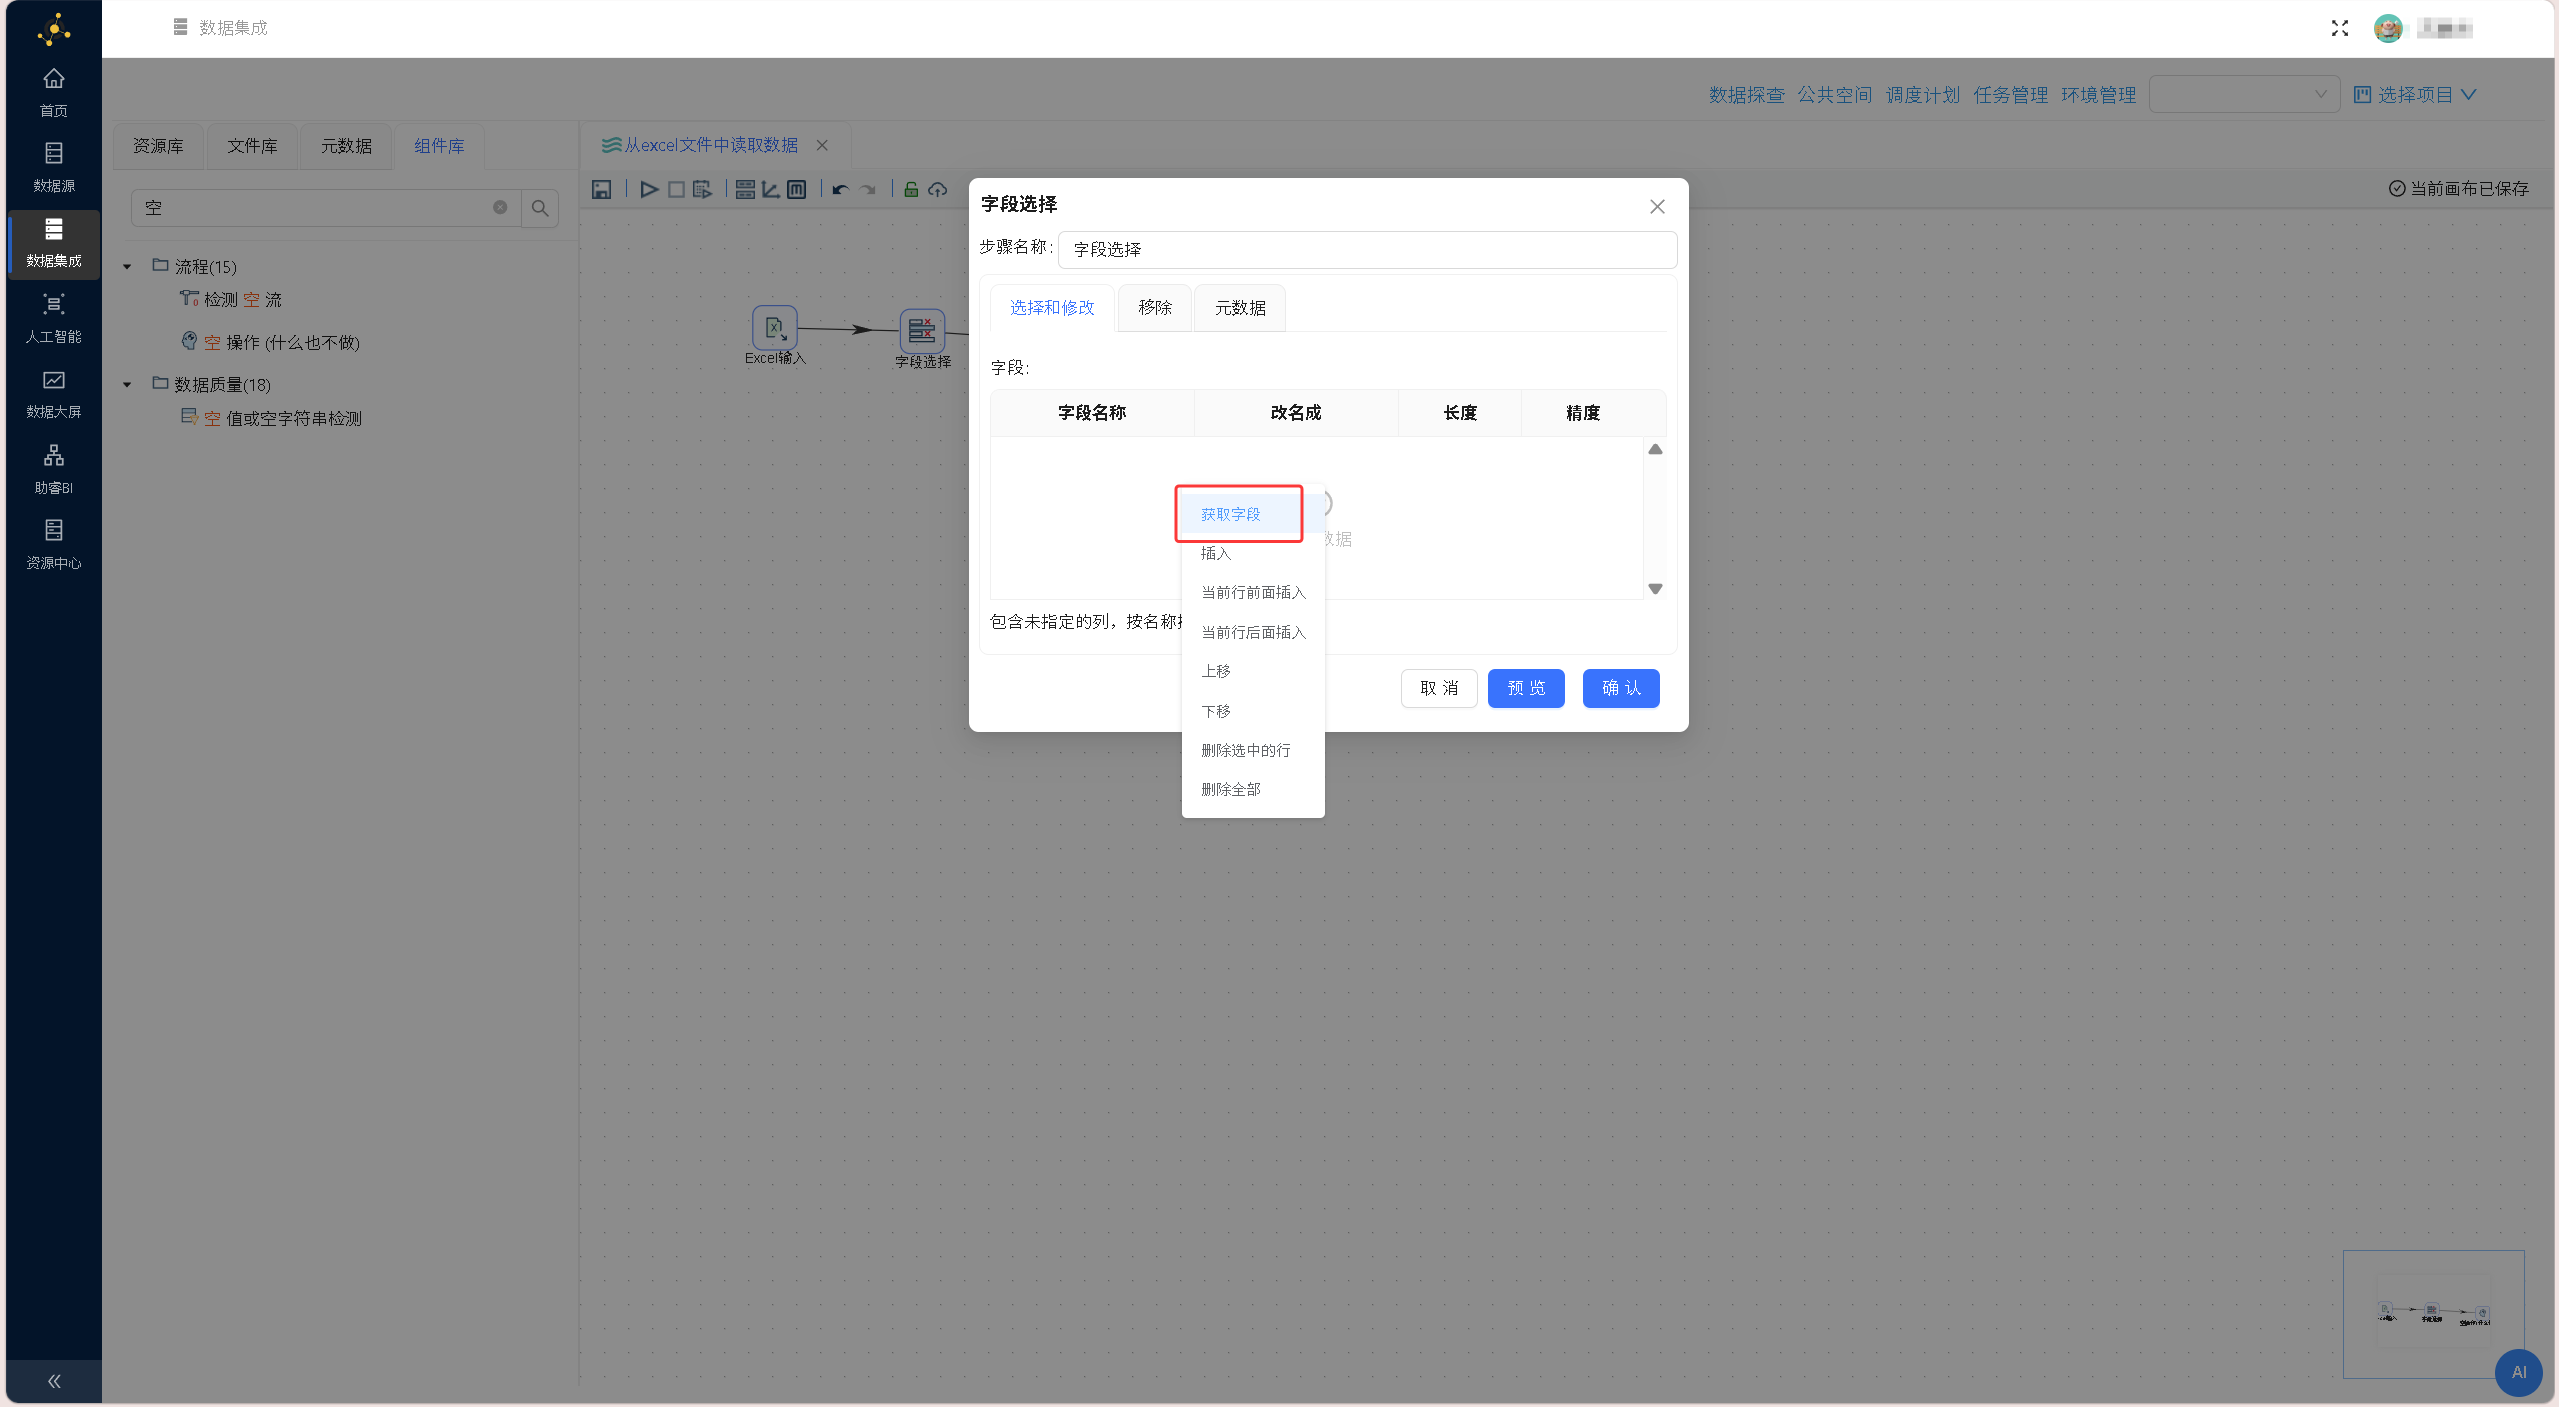The height and width of the screenshot is (1407, 2559).
Task: Select 当前行后面插入 in the context menu
Action: [1252, 632]
